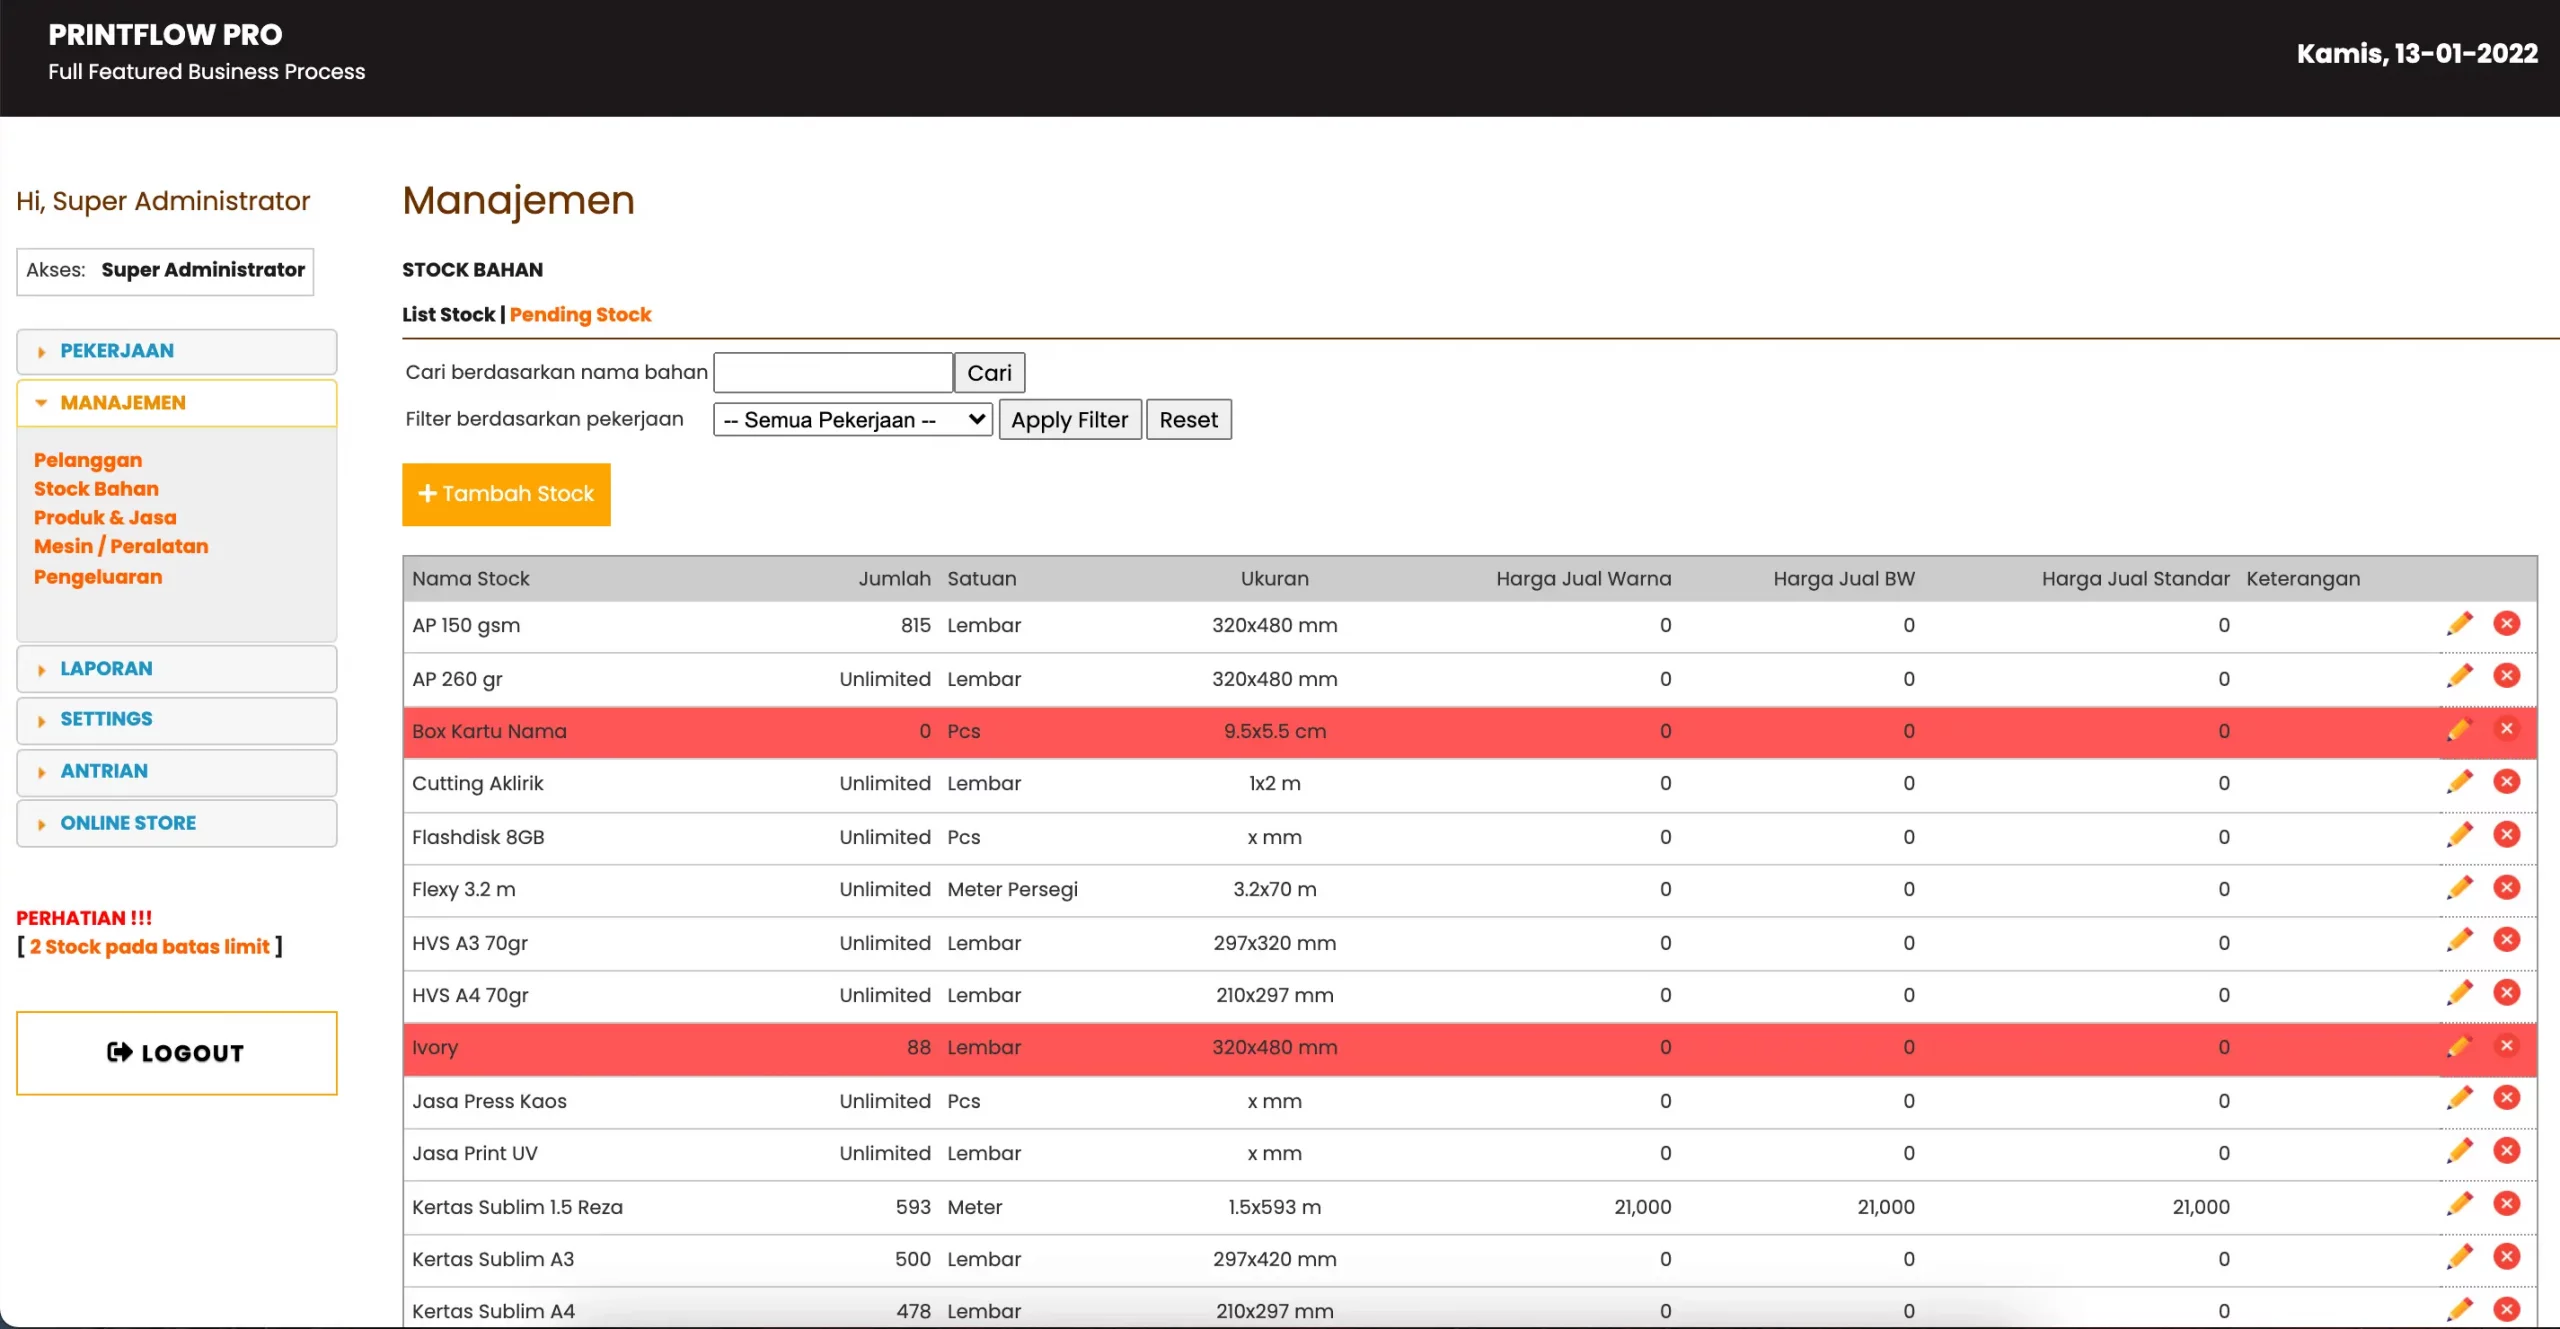Switch to the Pending Stock tab
2560x1329 pixels.
[580, 315]
